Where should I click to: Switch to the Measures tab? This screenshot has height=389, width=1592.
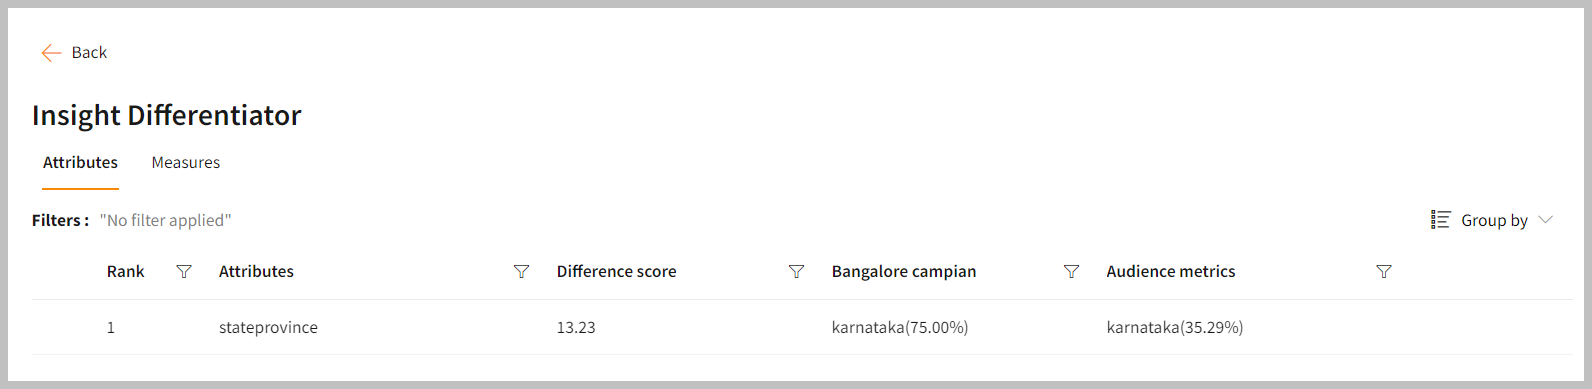click(x=186, y=162)
